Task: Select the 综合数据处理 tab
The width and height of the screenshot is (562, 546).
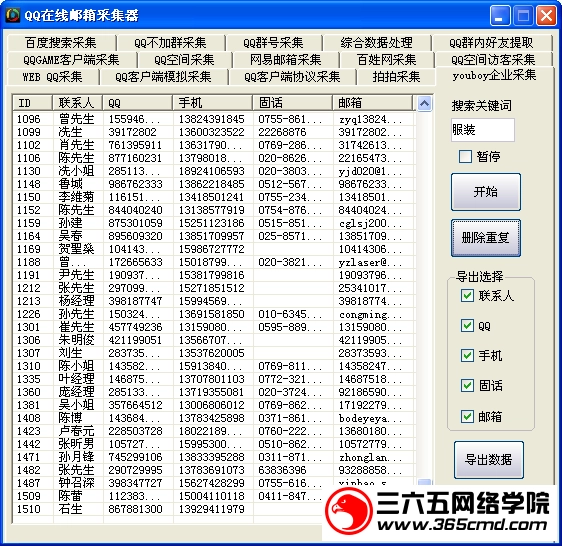Action: (x=376, y=43)
